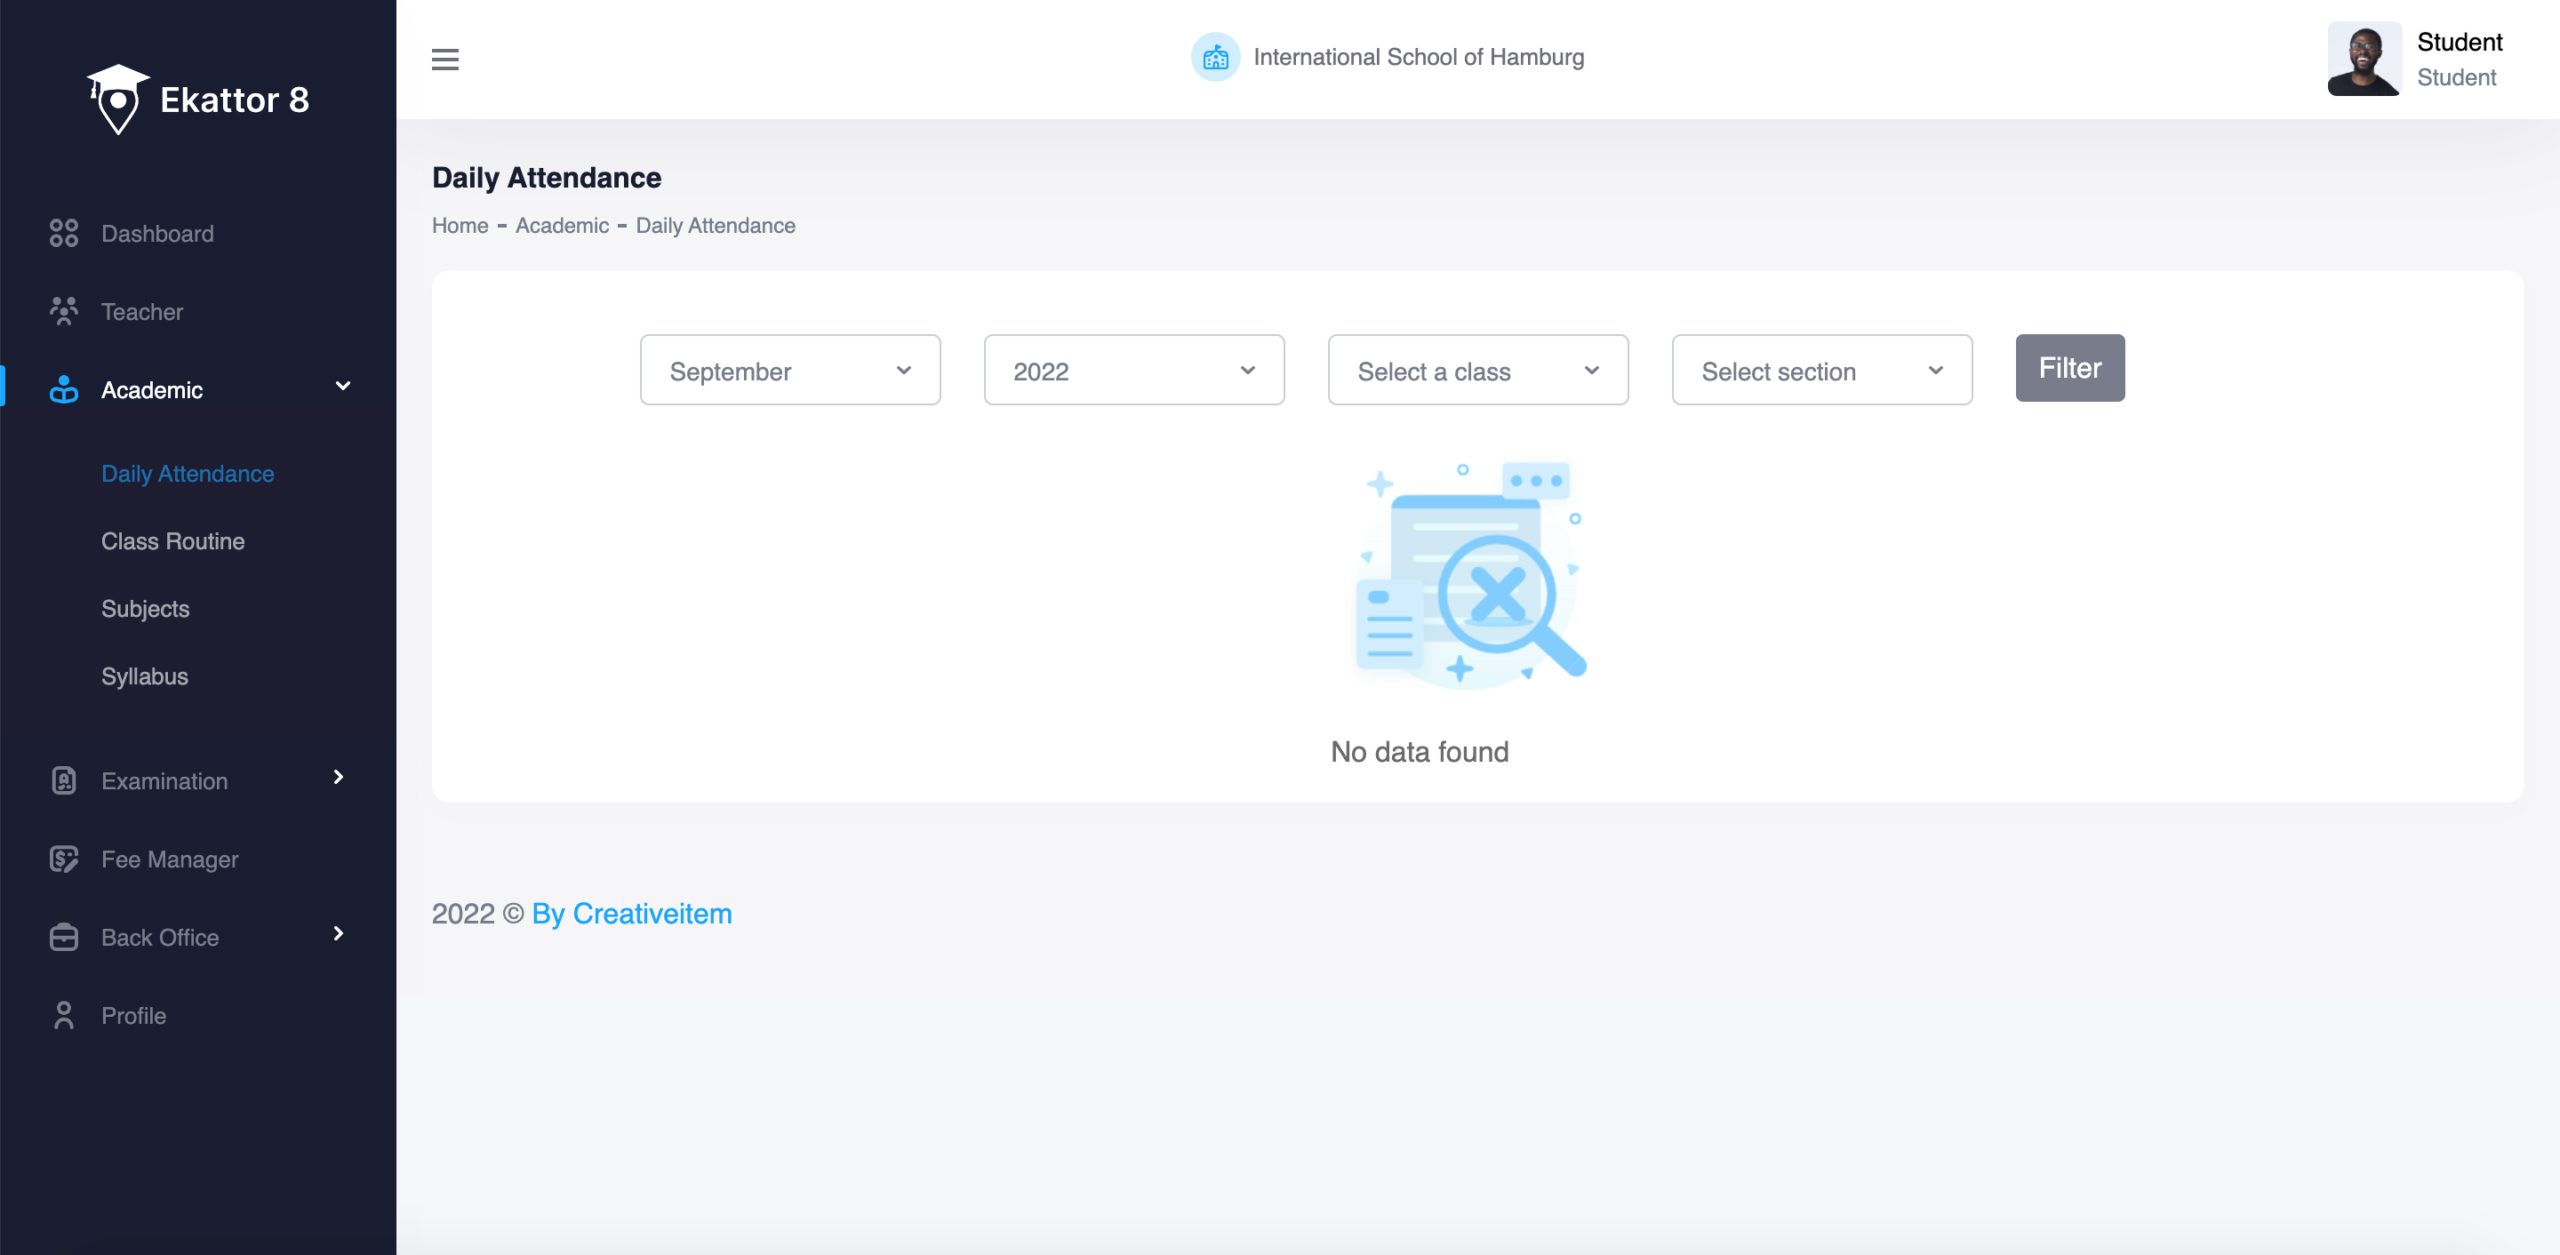Screen dimensions: 2560x1255
Task: Click the hamburger menu icon
Action: pyautogui.click(x=445, y=59)
